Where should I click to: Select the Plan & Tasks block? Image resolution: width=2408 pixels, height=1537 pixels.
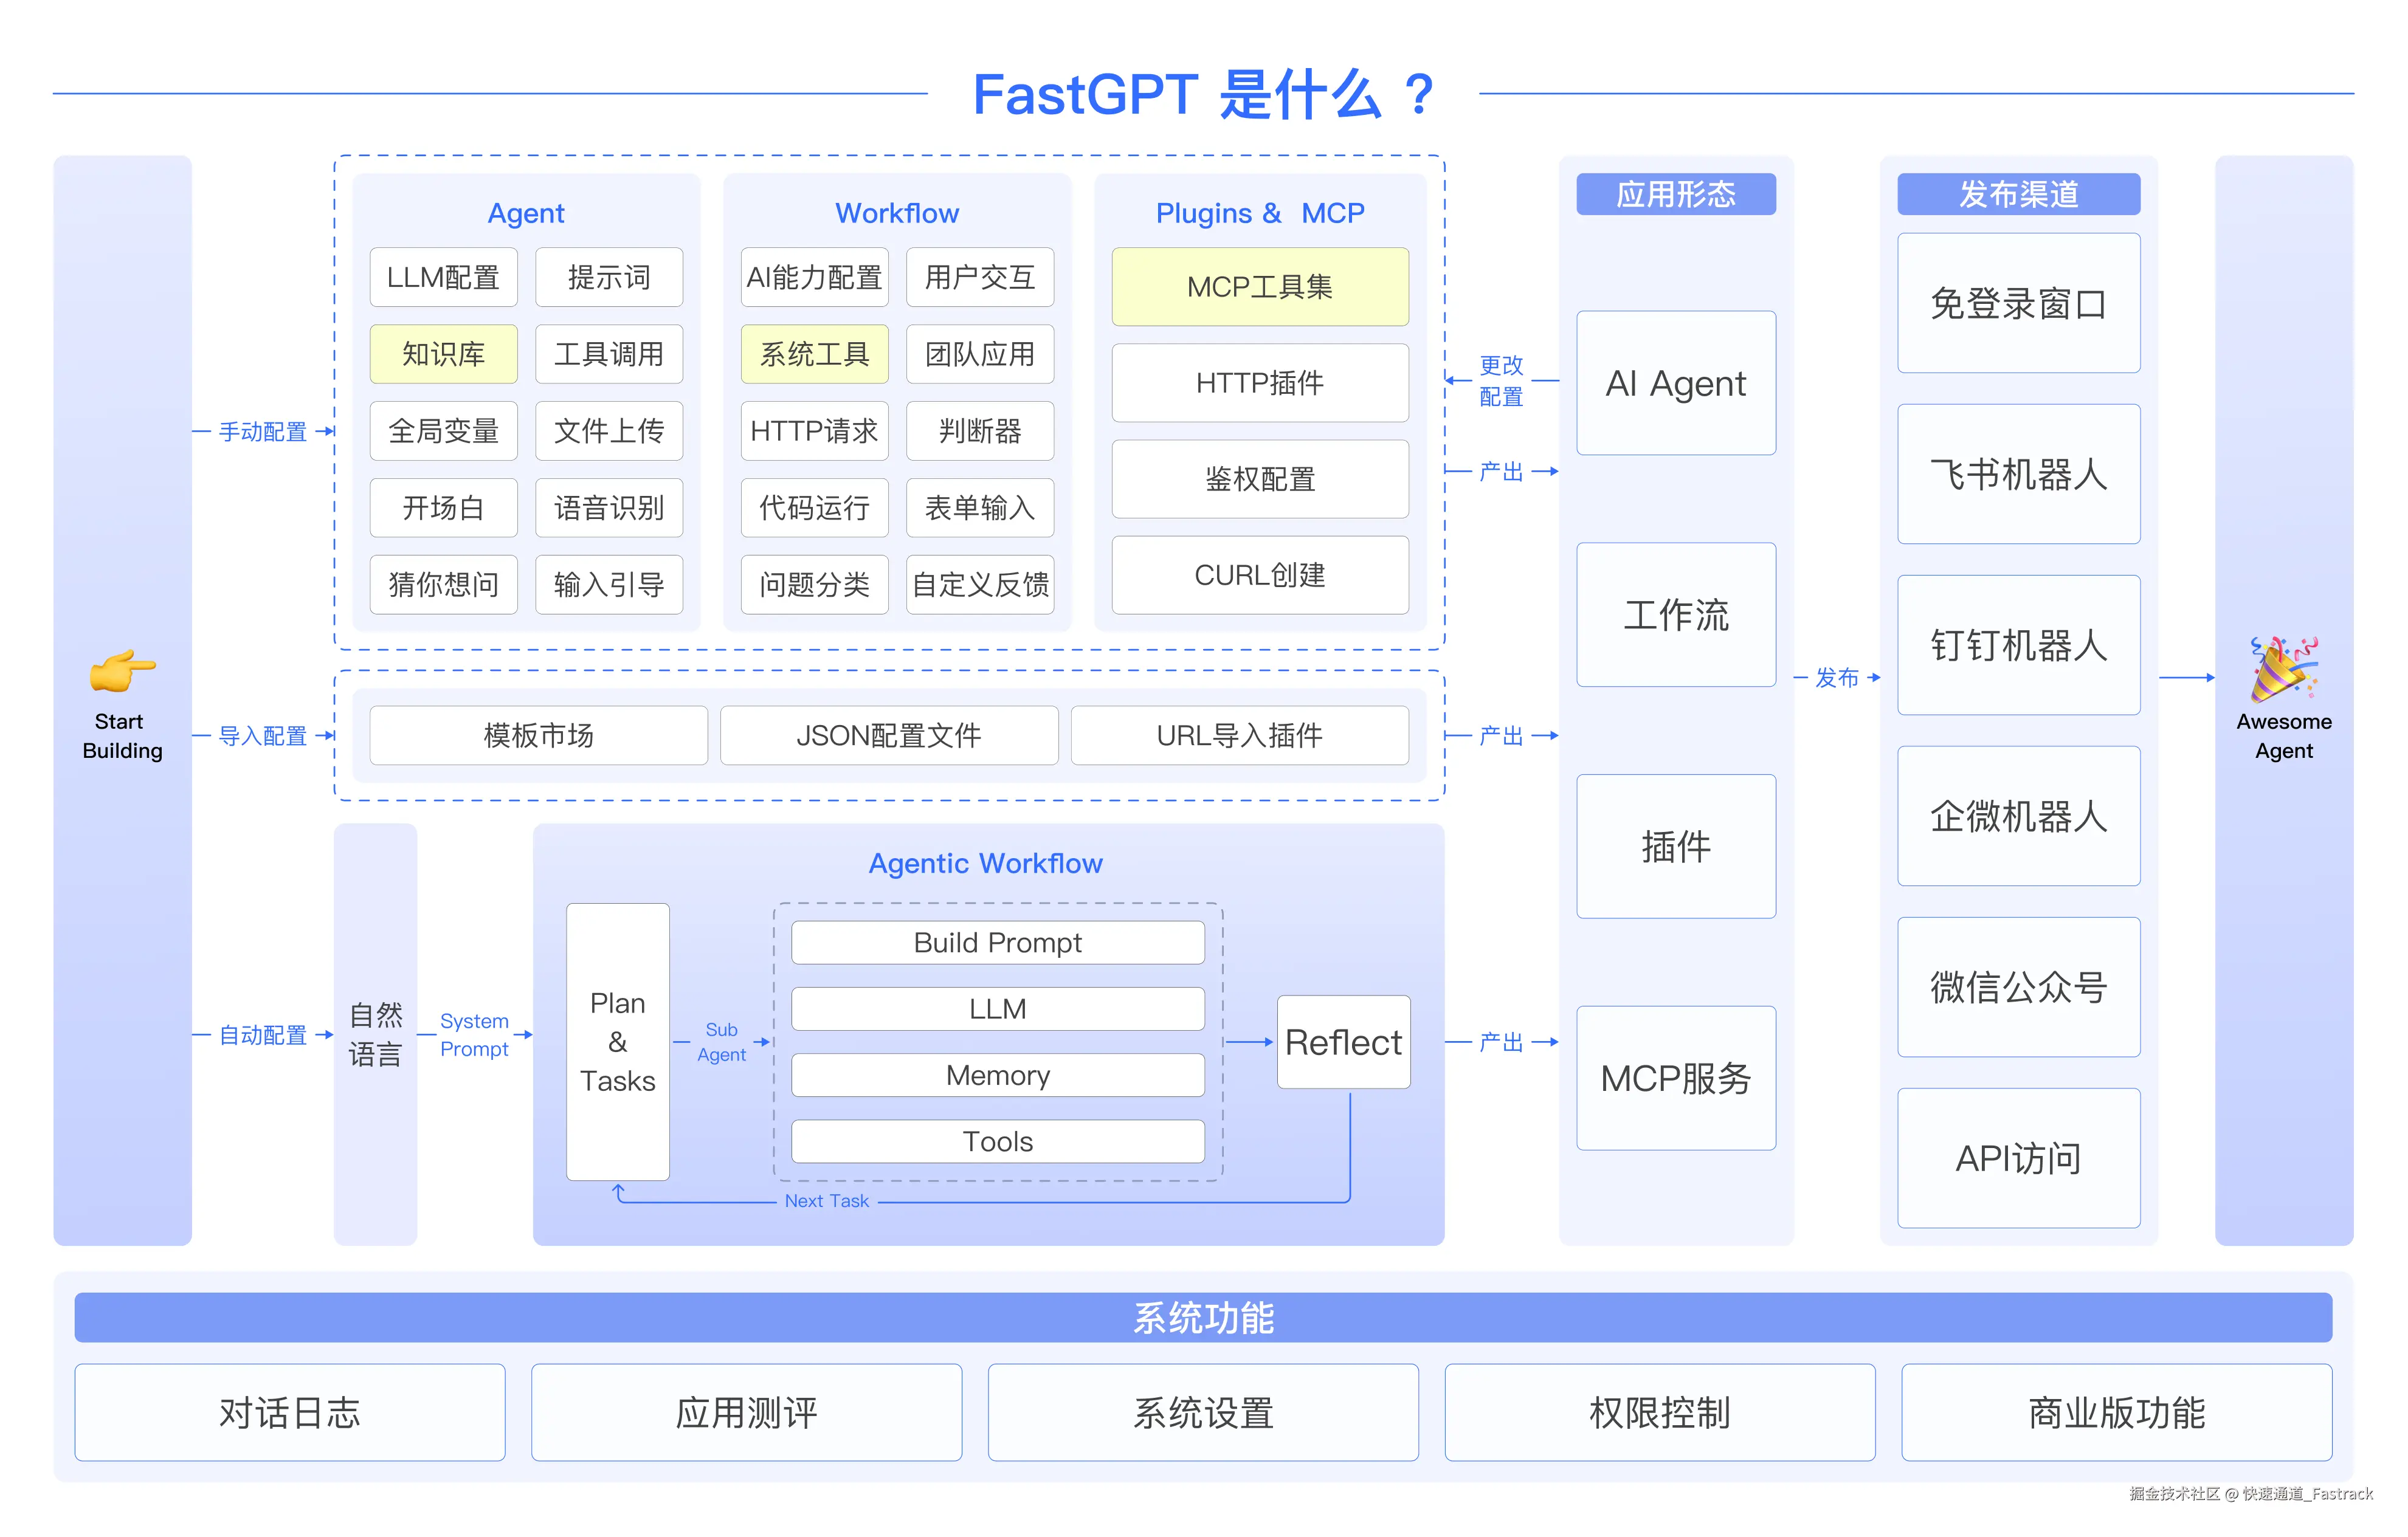[x=617, y=1042]
